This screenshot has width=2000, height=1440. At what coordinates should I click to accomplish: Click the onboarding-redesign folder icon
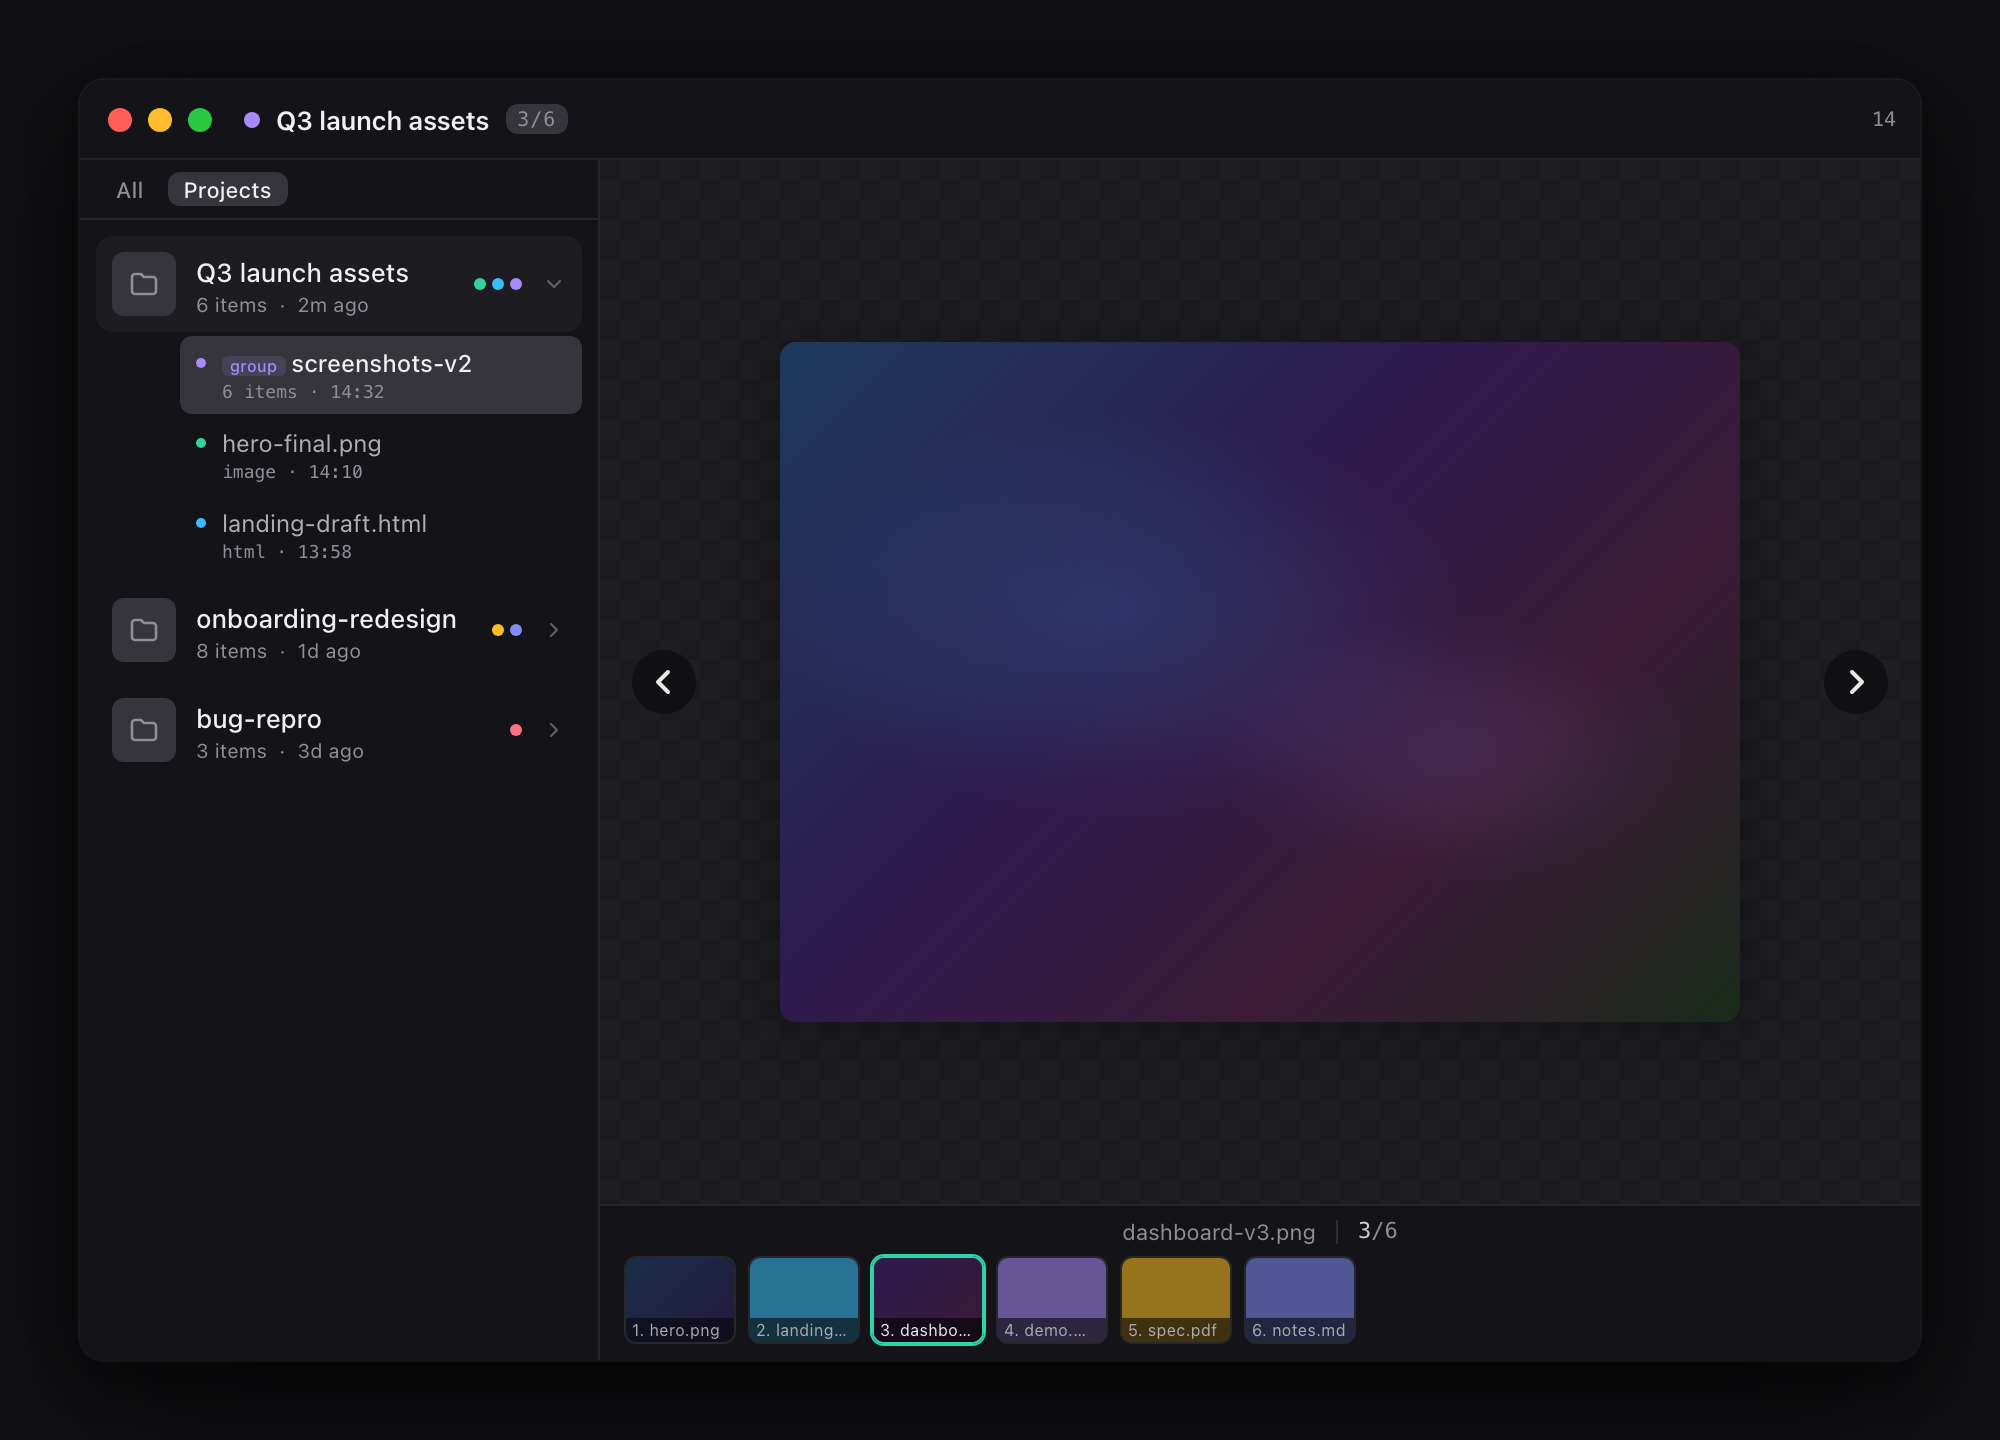tap(144, 630)
